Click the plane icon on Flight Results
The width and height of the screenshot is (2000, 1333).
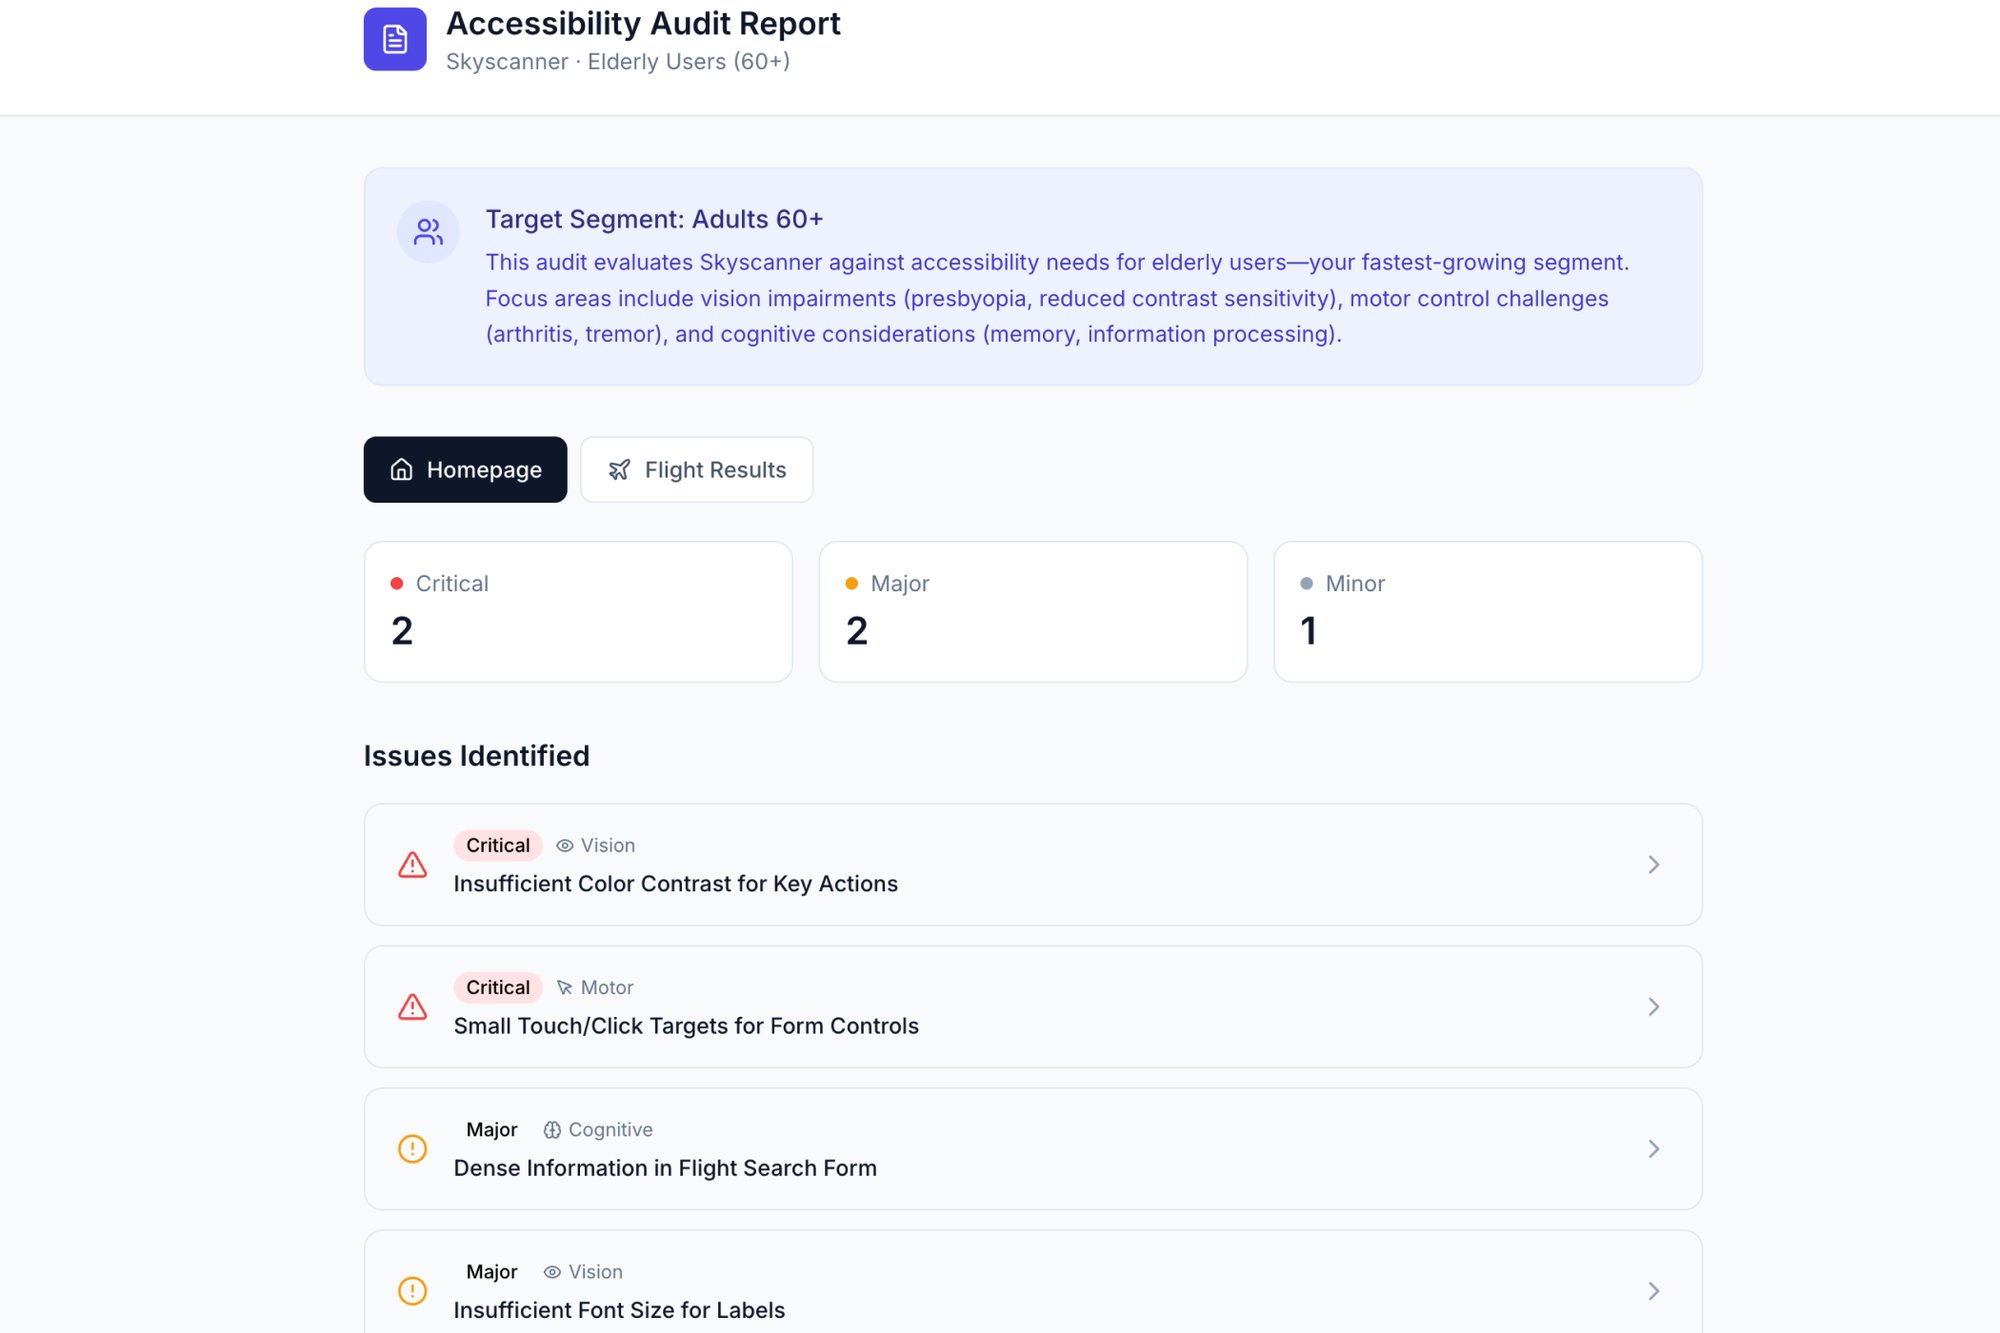click(x=620, y=469)
